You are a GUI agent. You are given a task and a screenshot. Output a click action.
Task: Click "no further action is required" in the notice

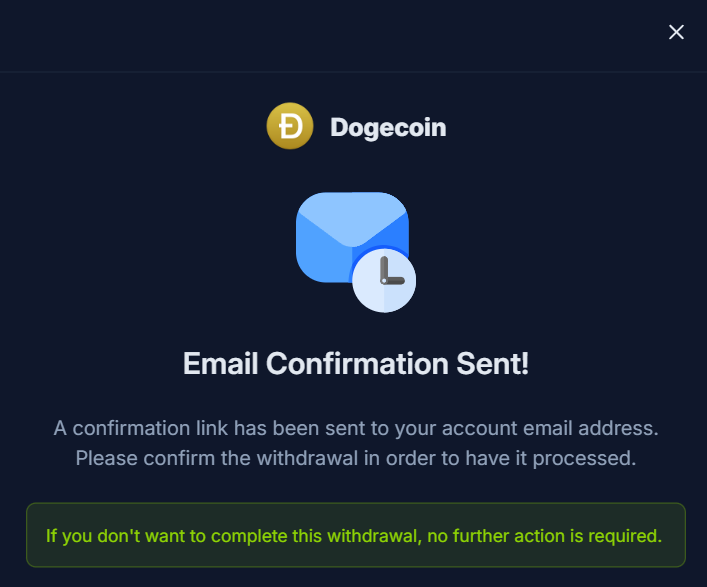tap(544, 536)
